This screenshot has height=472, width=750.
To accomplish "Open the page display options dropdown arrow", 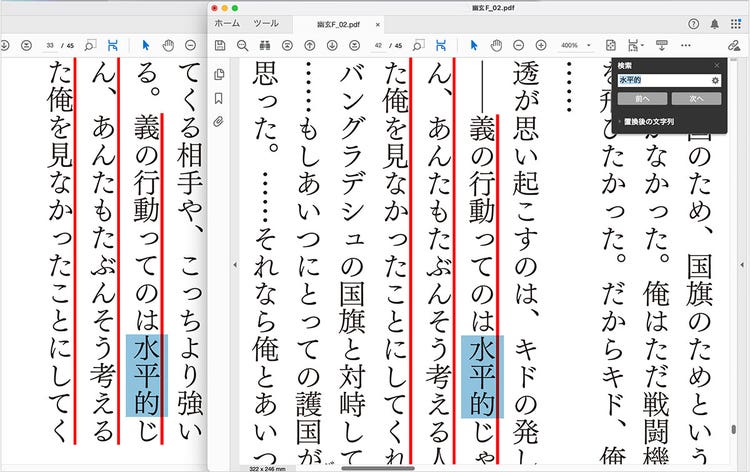I will coord(642,45).
